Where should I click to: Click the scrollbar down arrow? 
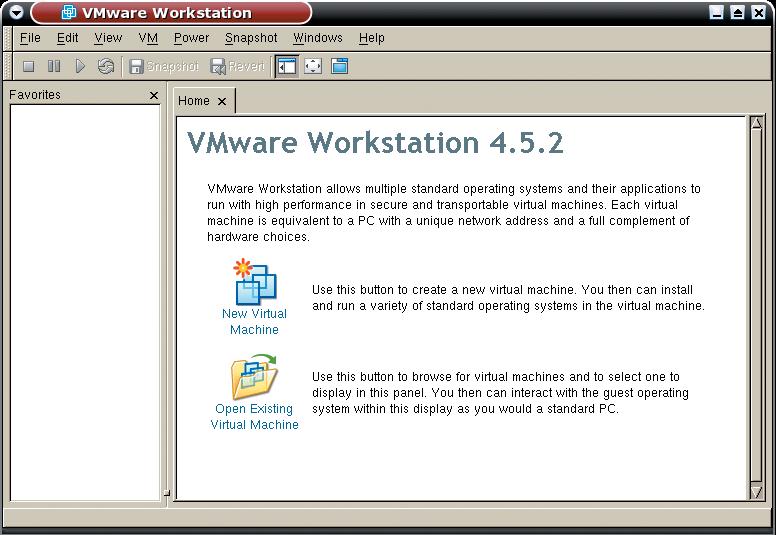click(x=756, y=492)
